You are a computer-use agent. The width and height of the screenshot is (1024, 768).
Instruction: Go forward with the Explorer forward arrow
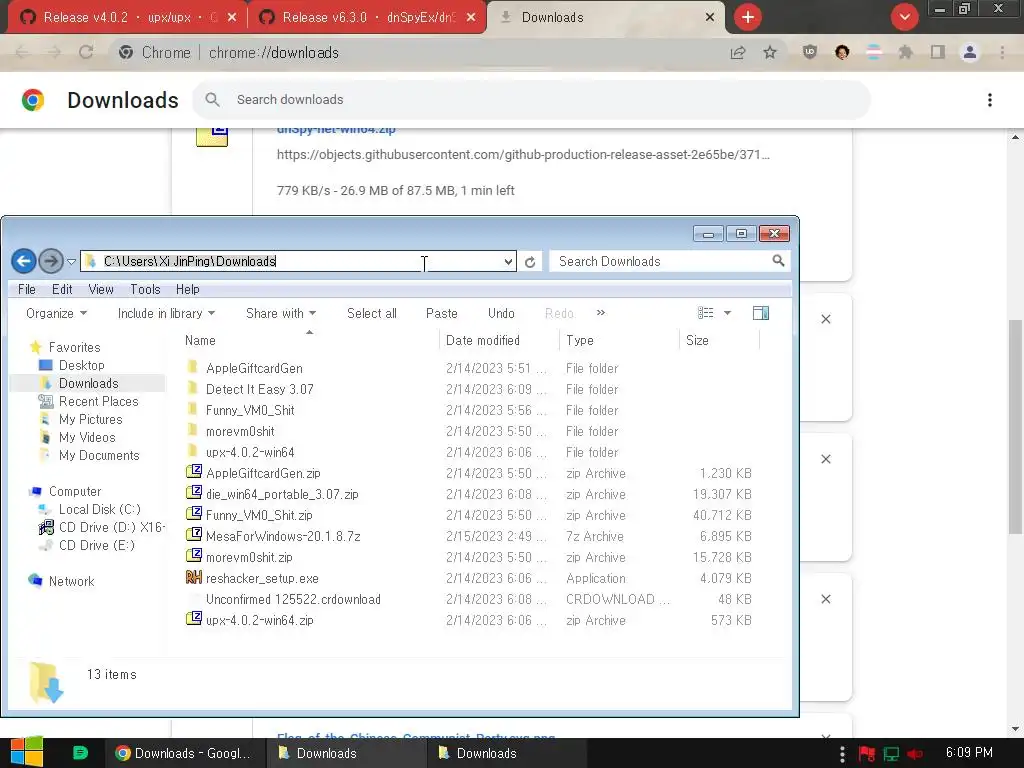point(51,261)
